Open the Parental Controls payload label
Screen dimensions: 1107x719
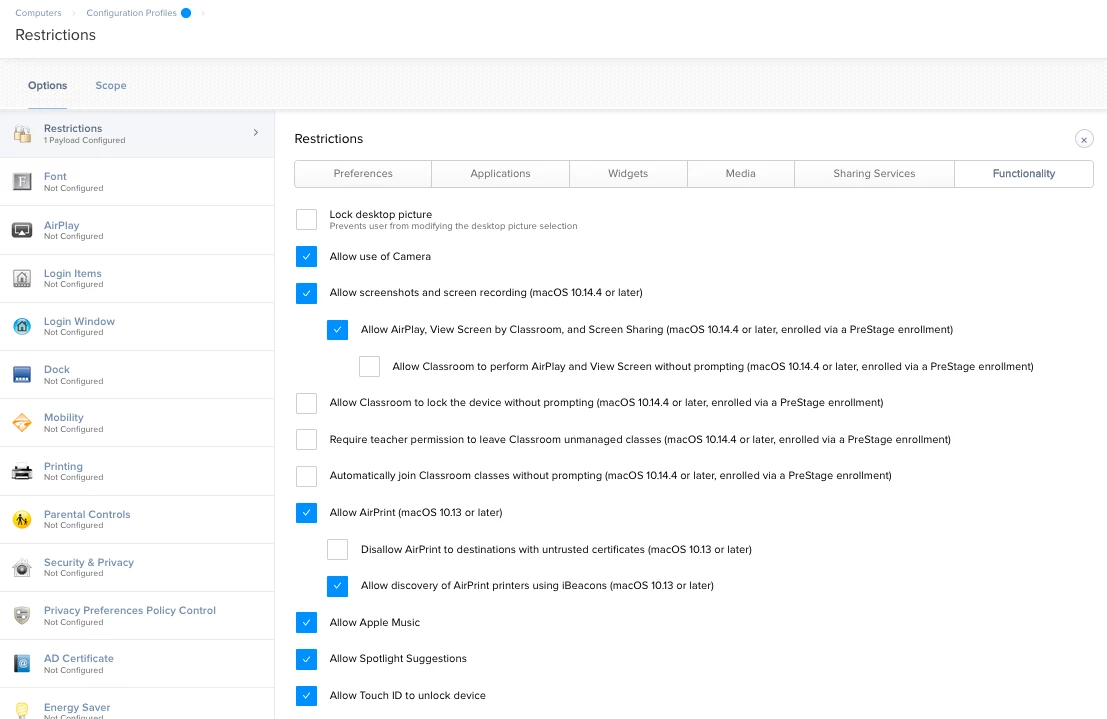click(x=87, y=514)
